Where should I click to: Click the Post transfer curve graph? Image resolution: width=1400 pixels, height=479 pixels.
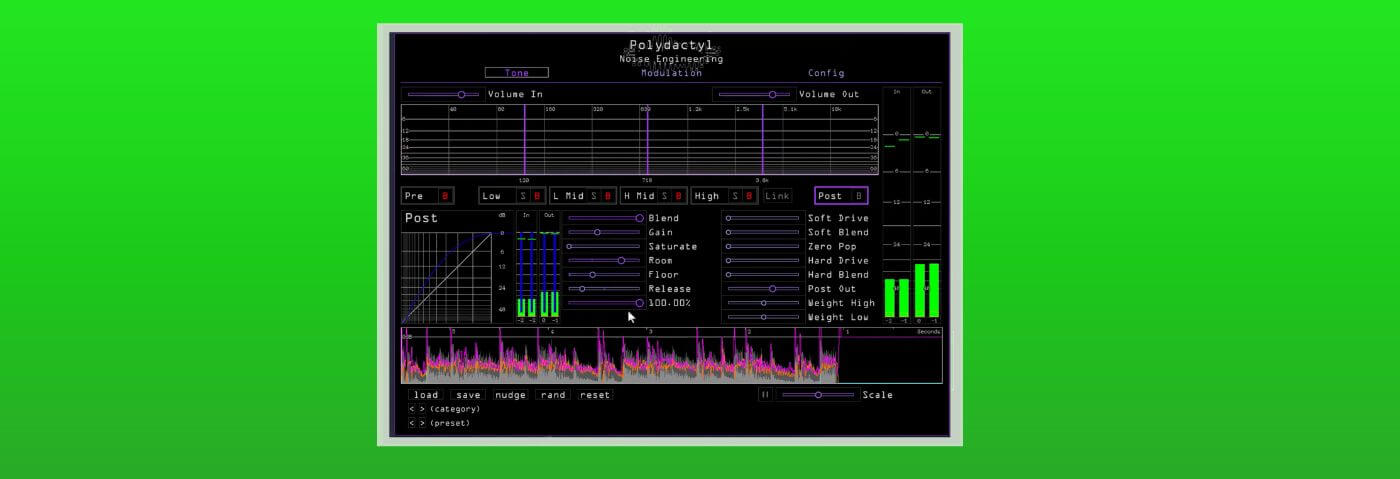pos(448,277)
